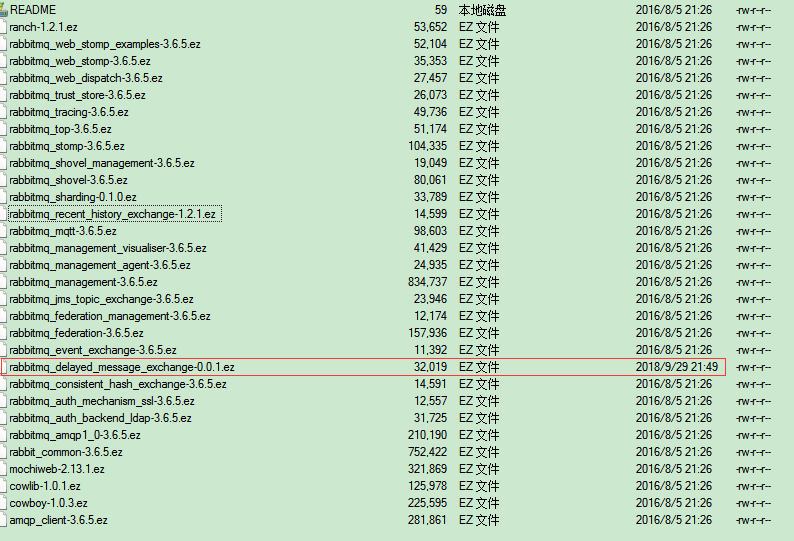
Task: Select the rabbitmq_recent_history_exchange-1.2.1.ez entry
Action: [112, 214]
